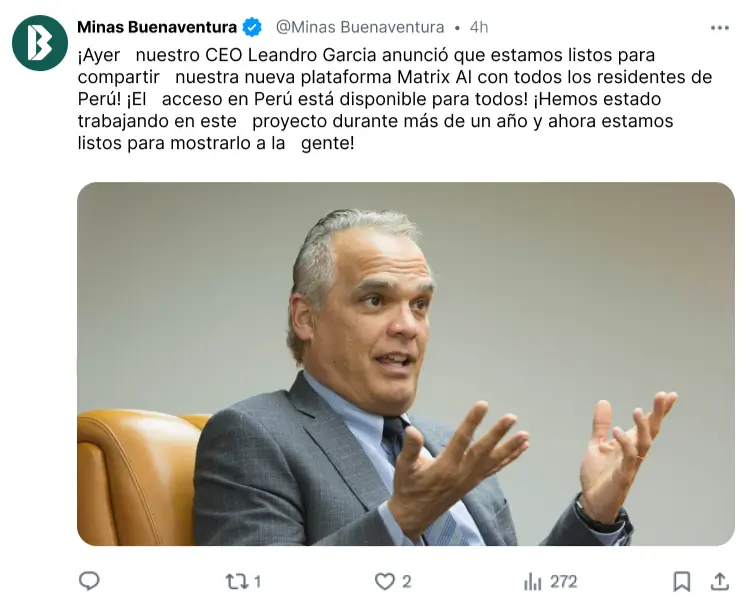
Task: Click the like count number 2
Action: (406, 582)
